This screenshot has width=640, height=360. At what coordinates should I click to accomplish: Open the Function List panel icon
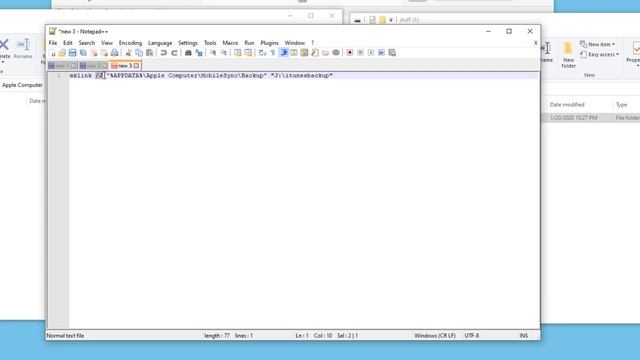[x=315, y=53]
